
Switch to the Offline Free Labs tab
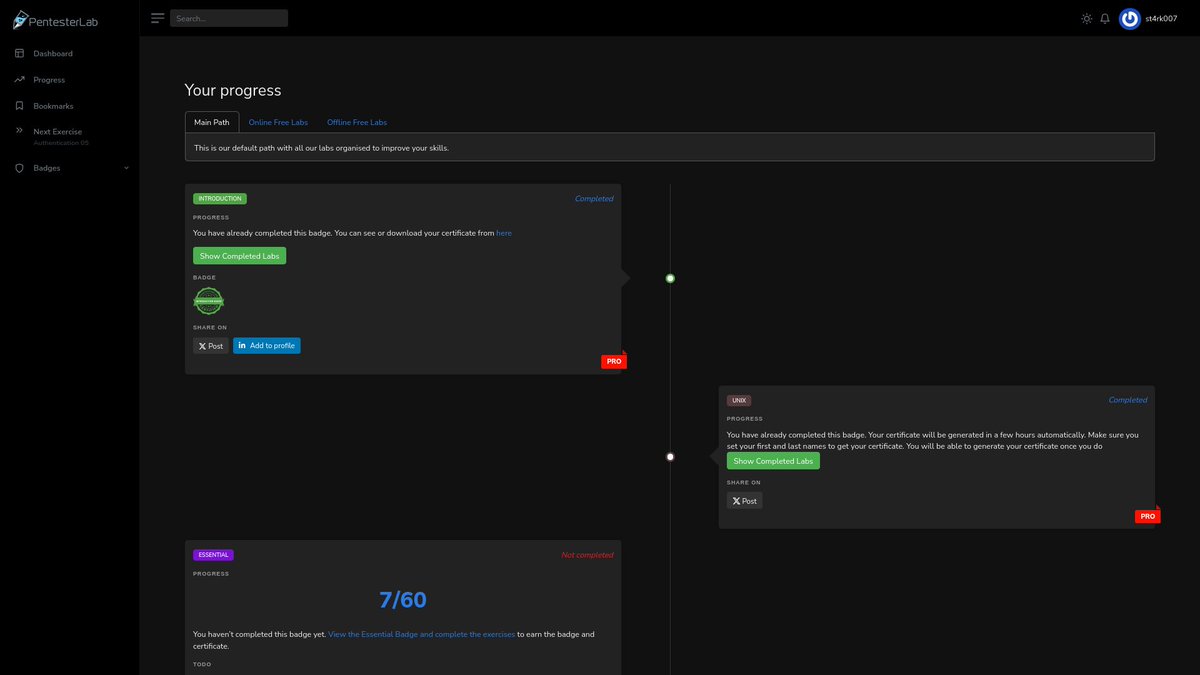pyautogui.click(x=357, y=122)
